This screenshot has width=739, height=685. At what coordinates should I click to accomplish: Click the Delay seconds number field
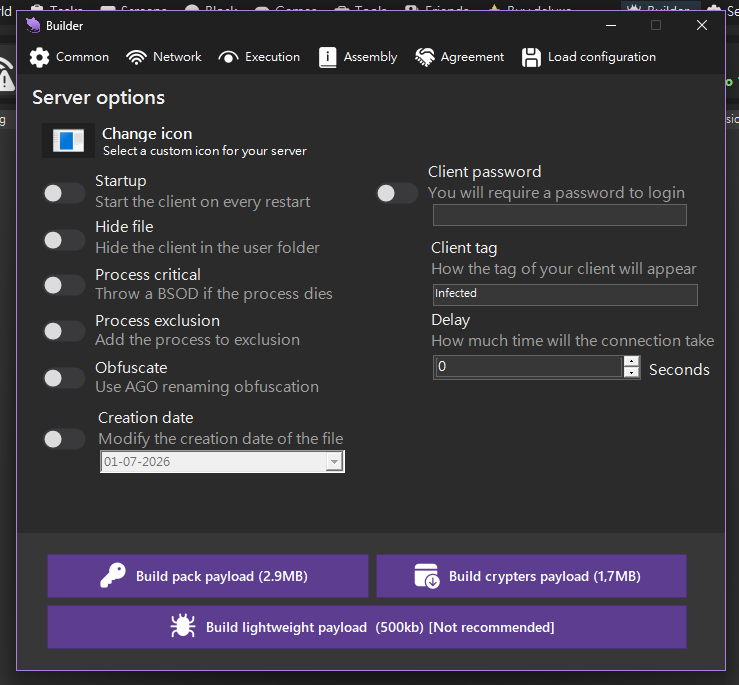point(528,367)
